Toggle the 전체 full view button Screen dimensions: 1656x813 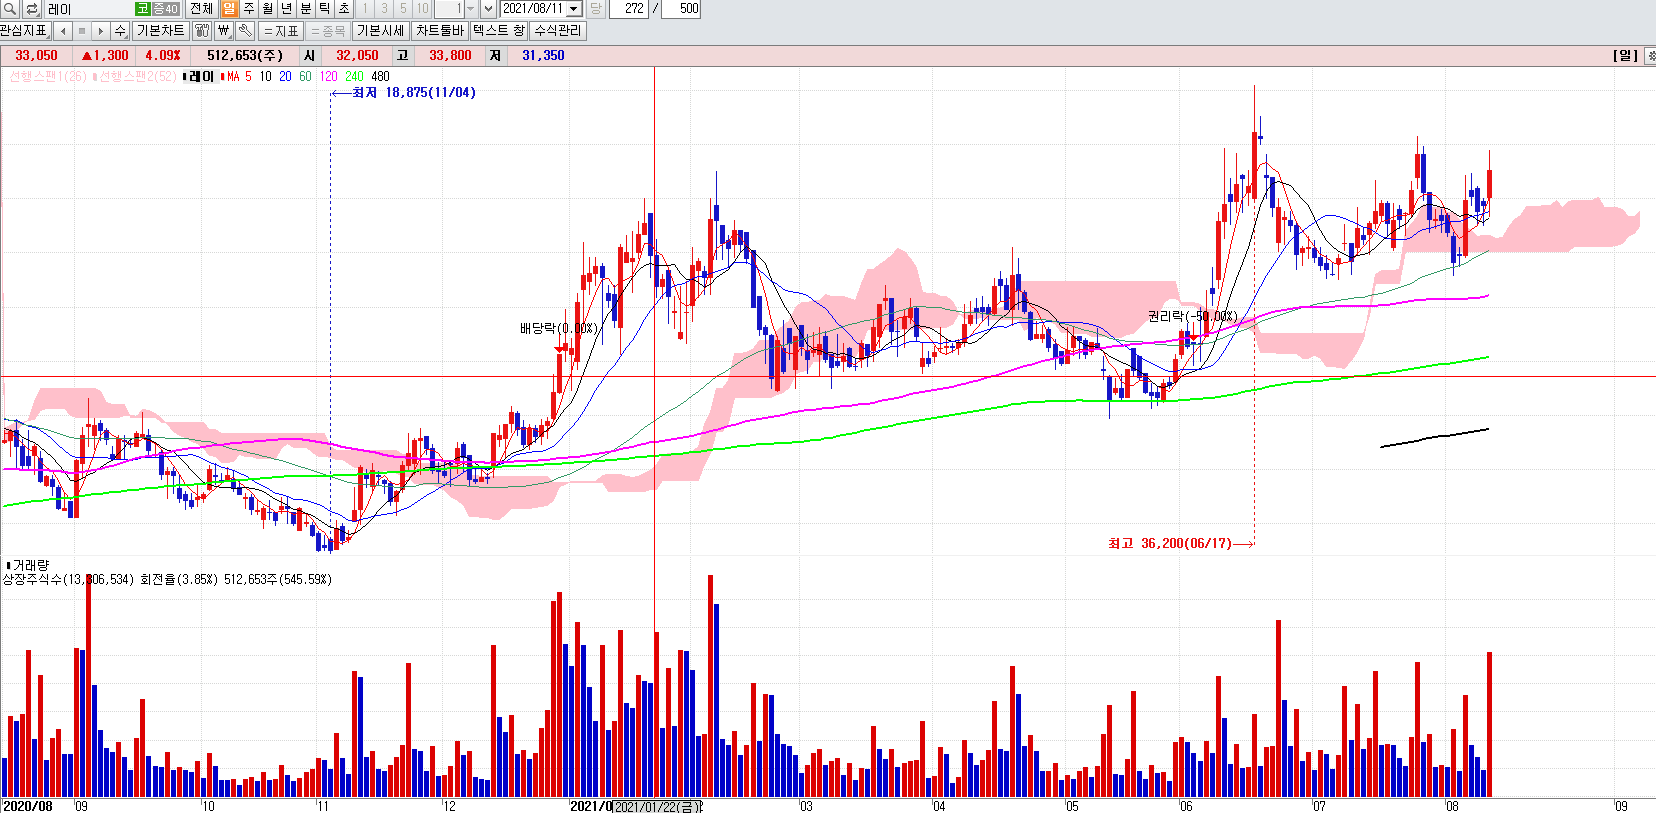[x=201, y=9]
